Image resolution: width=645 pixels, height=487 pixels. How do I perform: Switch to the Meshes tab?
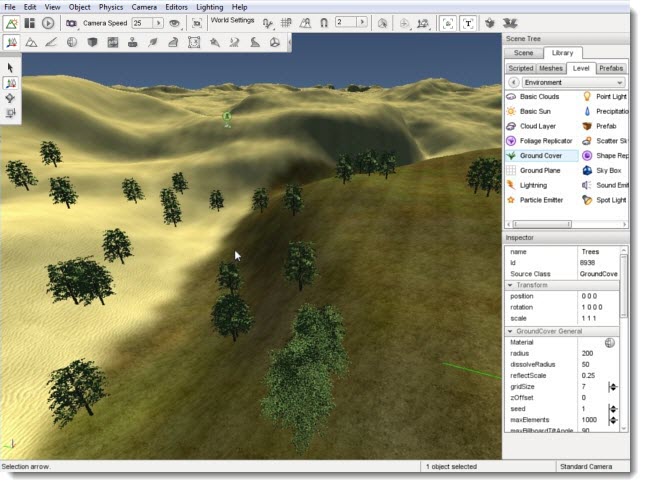[x=551, y=68]
